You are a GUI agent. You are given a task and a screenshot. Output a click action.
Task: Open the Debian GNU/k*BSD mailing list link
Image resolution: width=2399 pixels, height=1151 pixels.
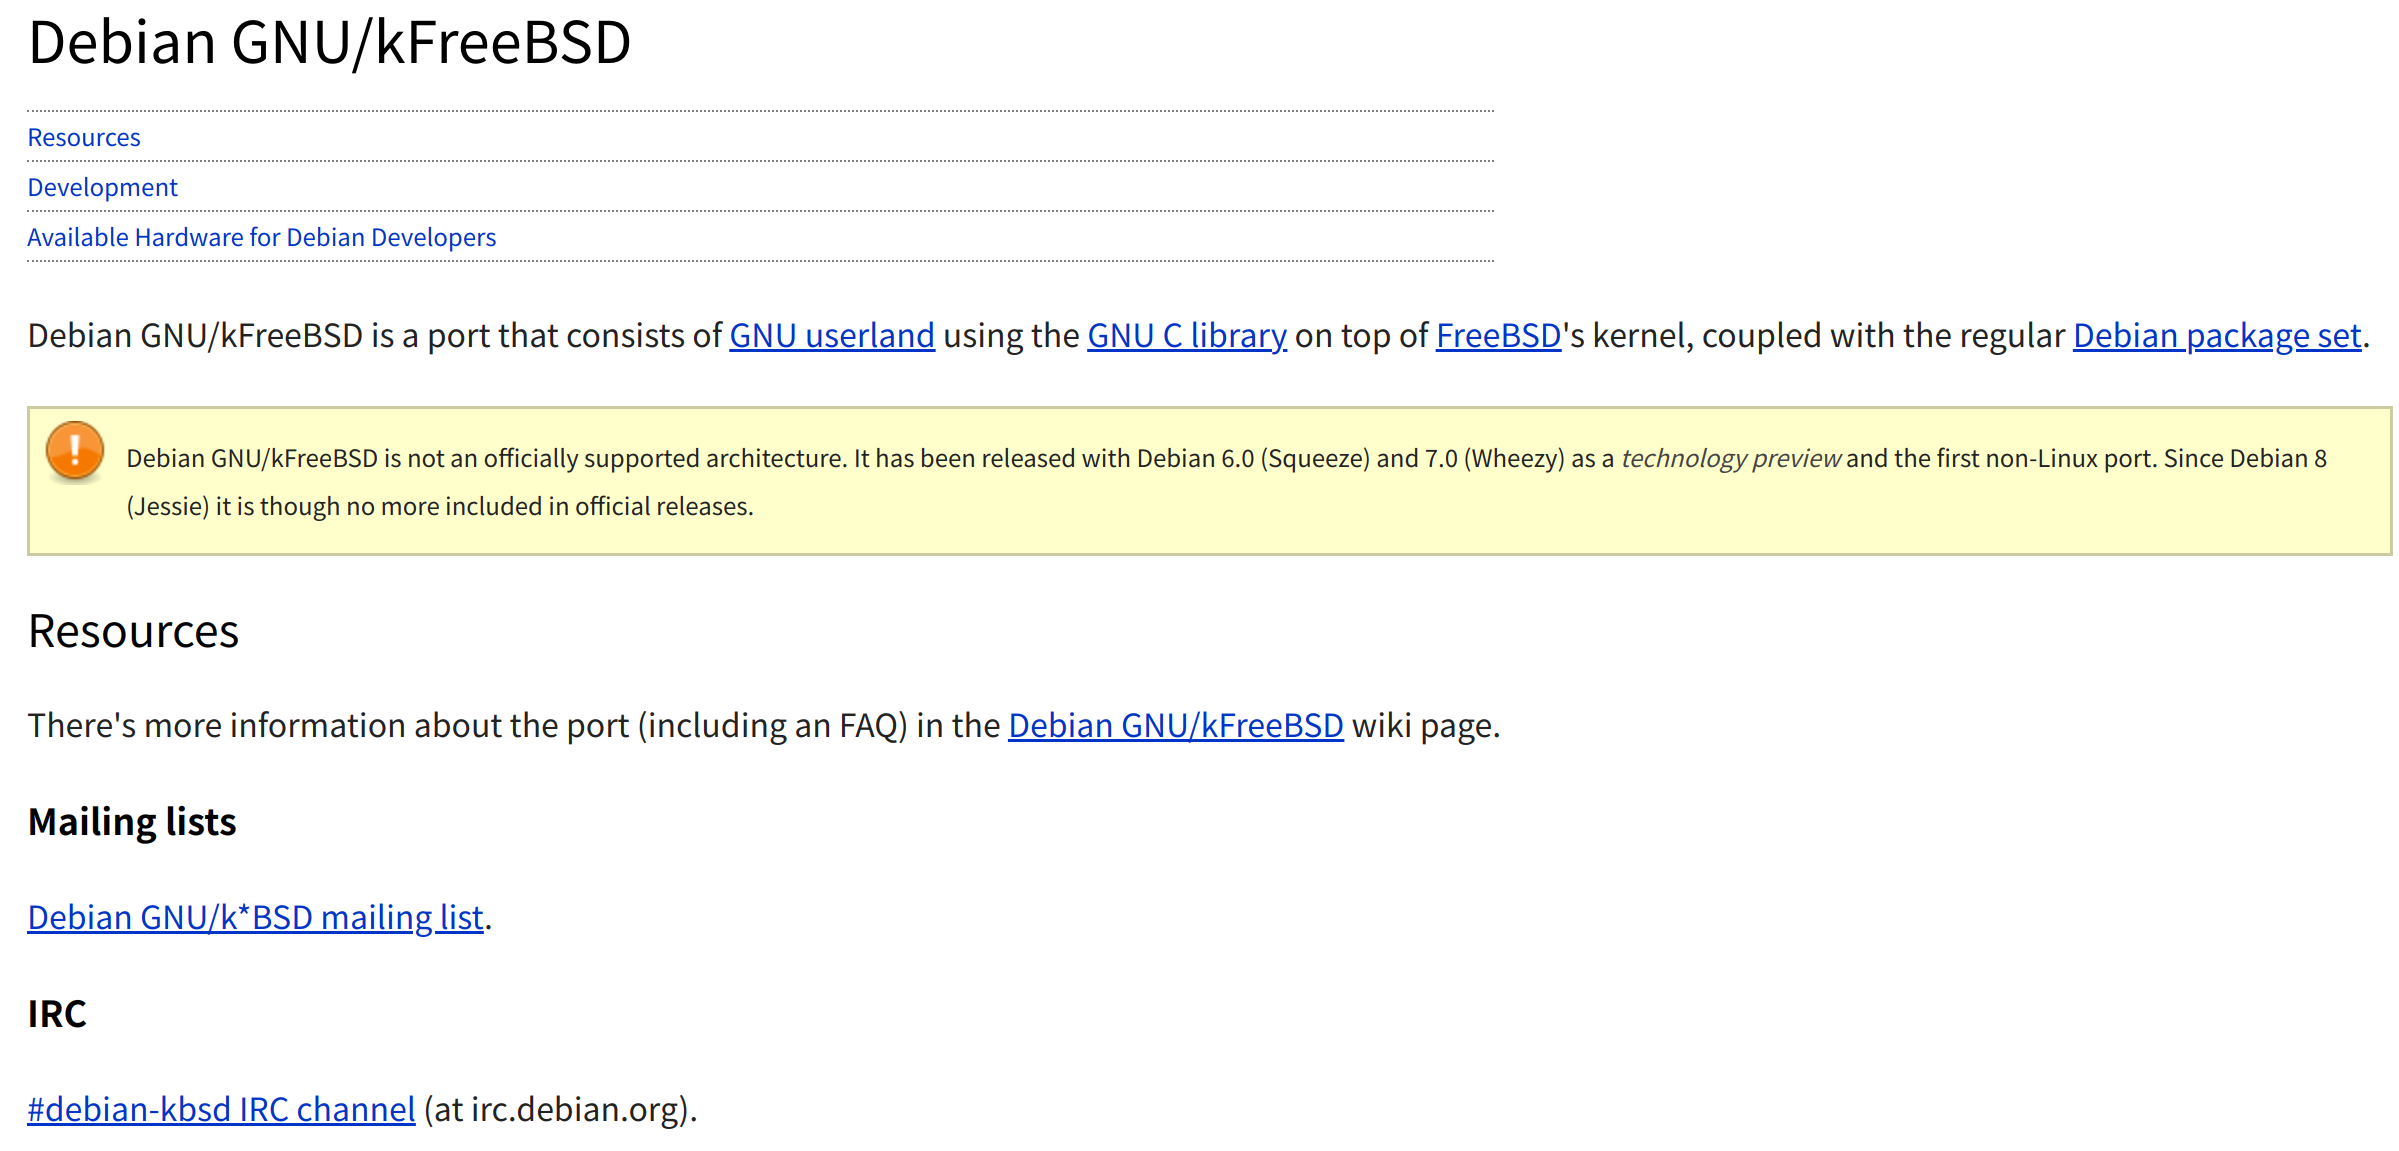255,917
